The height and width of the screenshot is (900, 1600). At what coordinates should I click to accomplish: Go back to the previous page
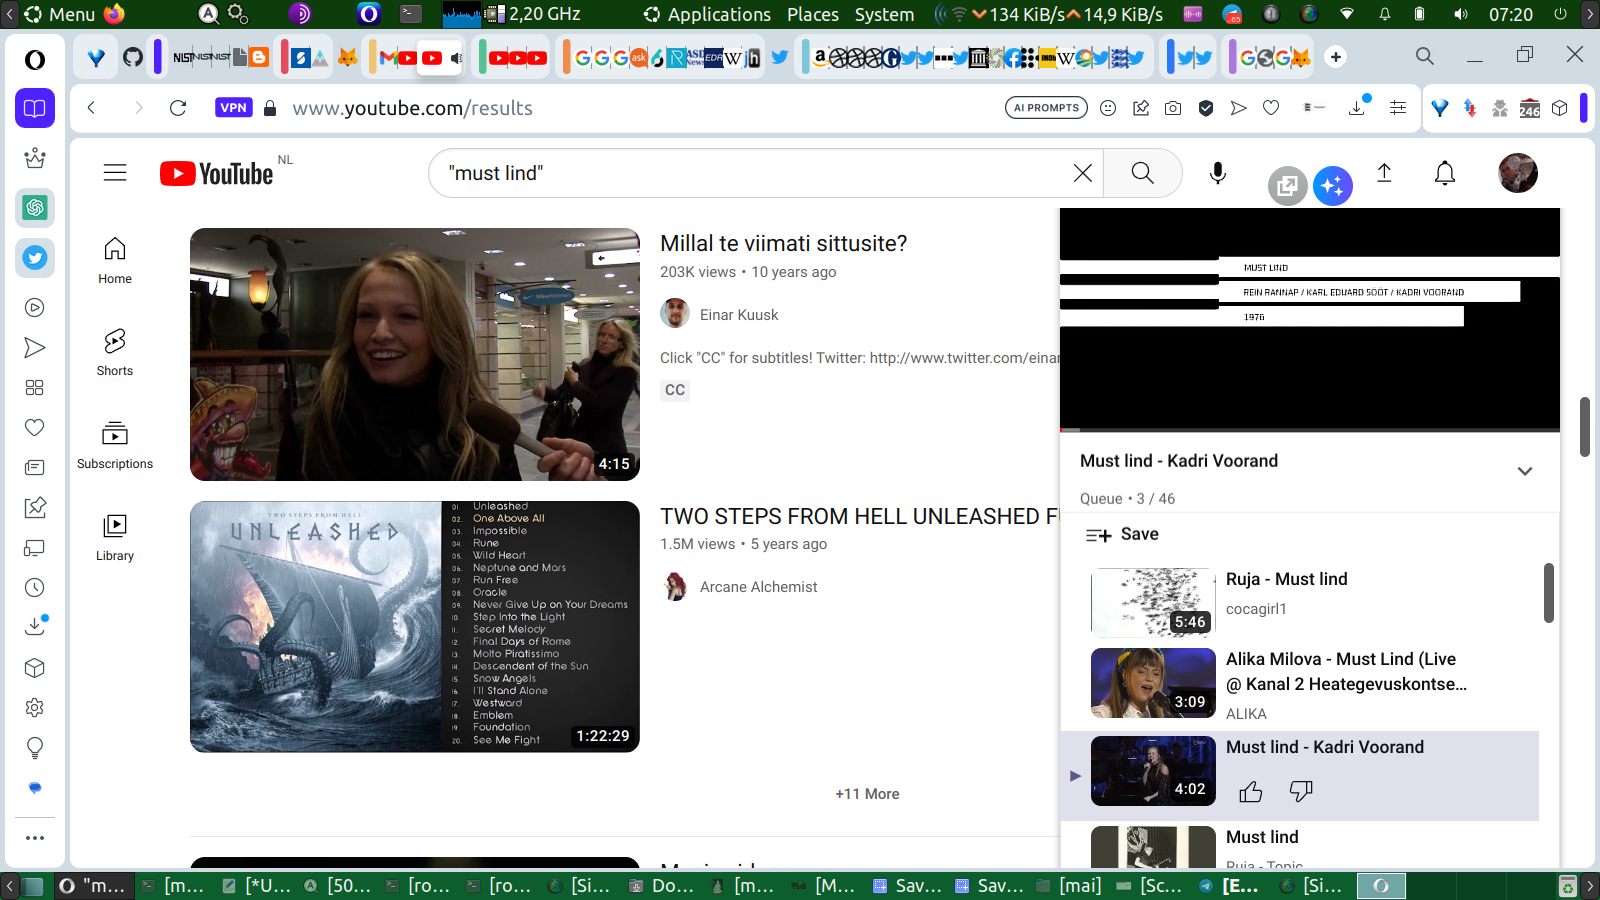[91, 108]
